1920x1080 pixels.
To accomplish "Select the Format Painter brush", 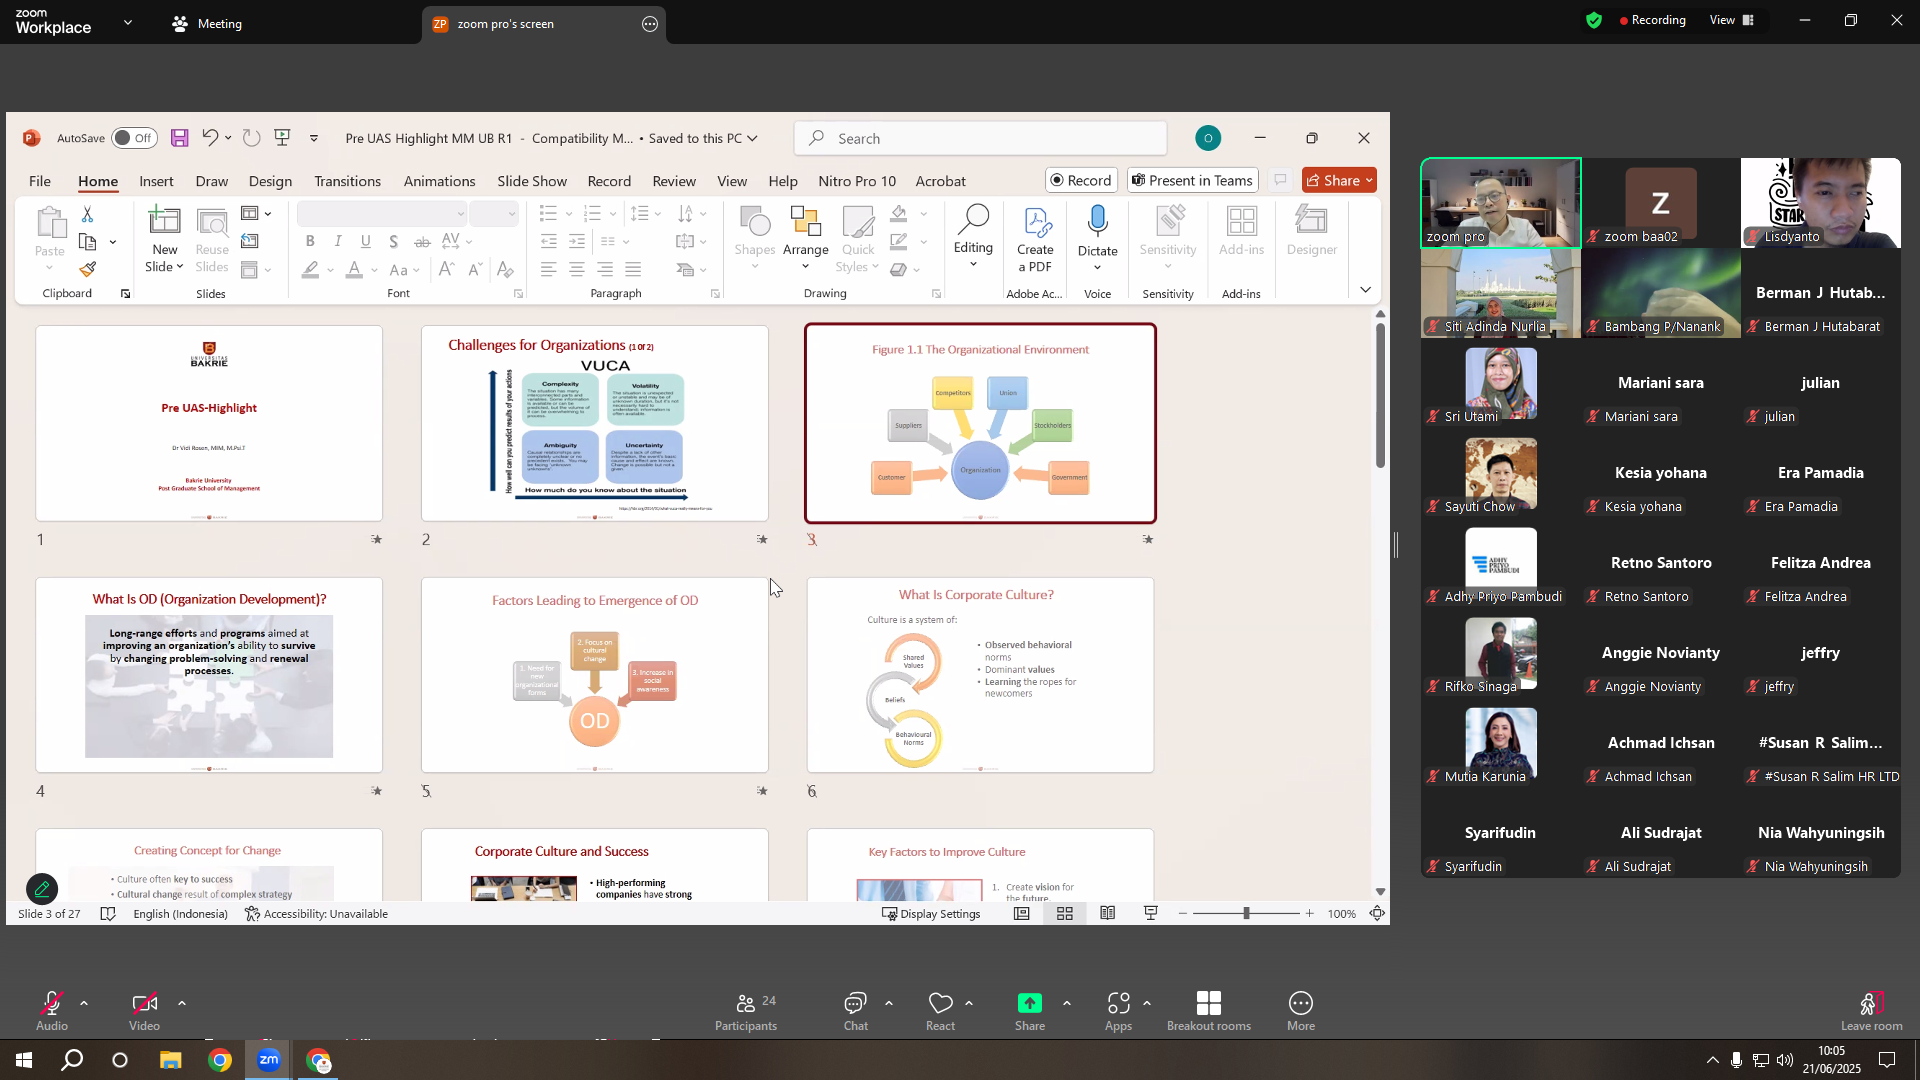I will [88, 269].
